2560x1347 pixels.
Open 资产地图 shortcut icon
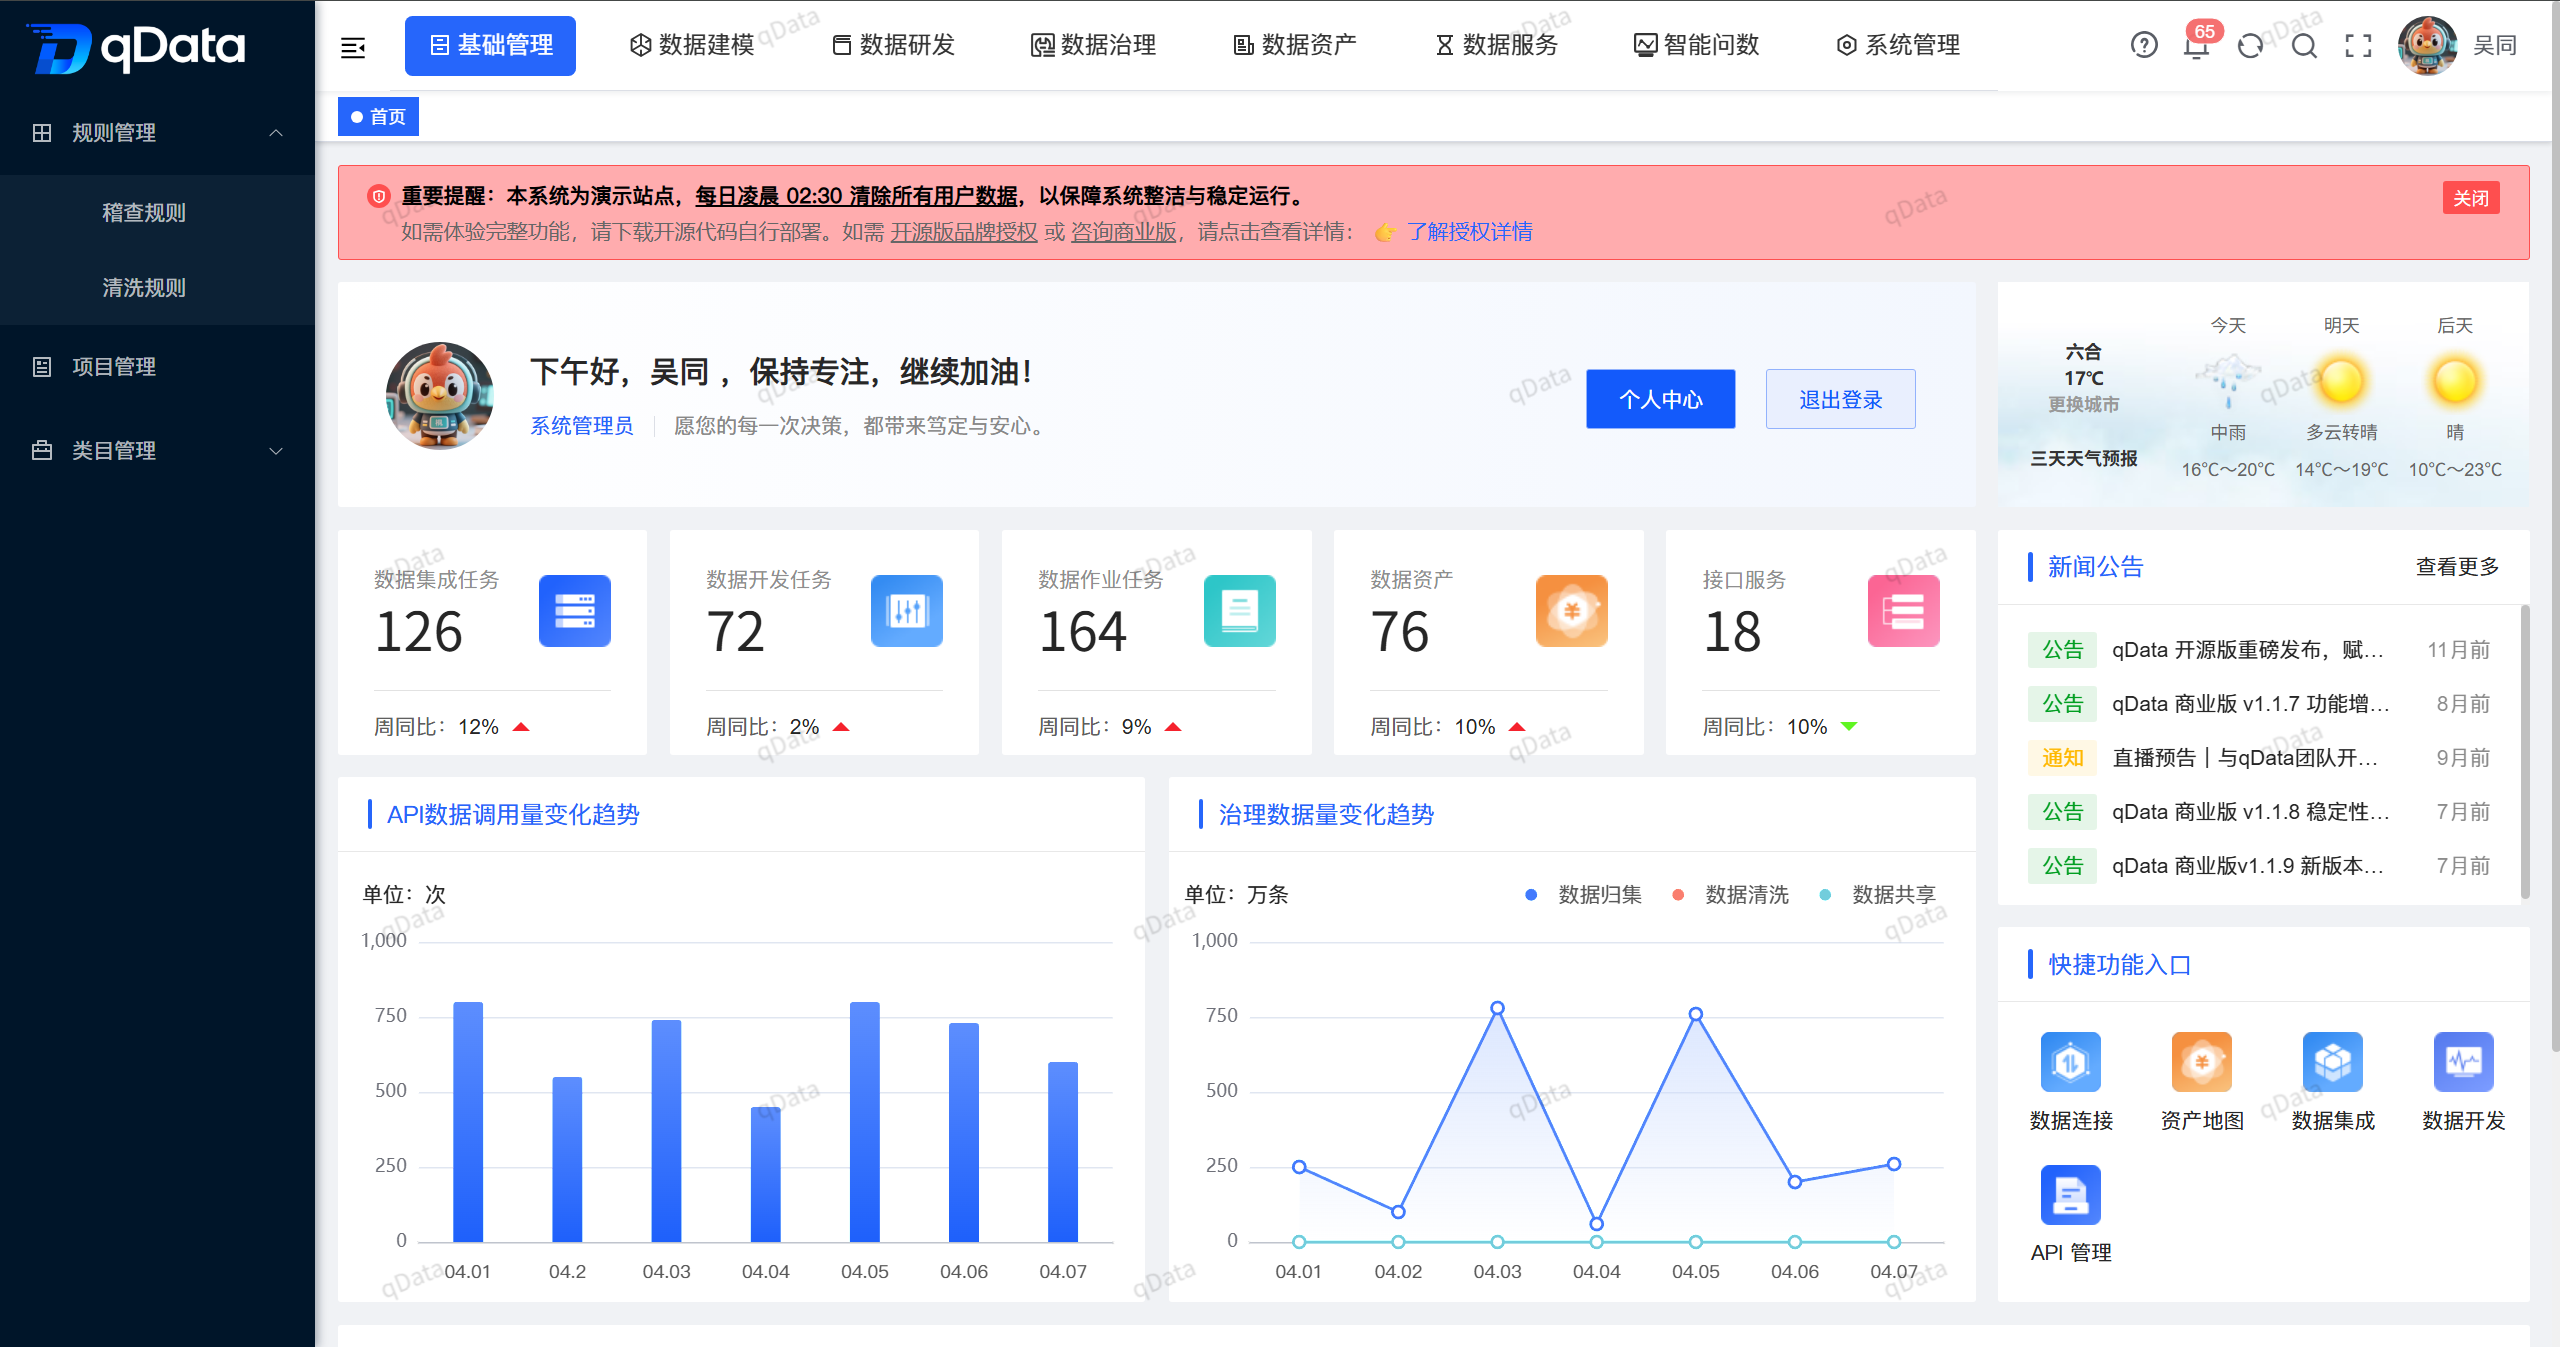[x=2202, y=1062]
